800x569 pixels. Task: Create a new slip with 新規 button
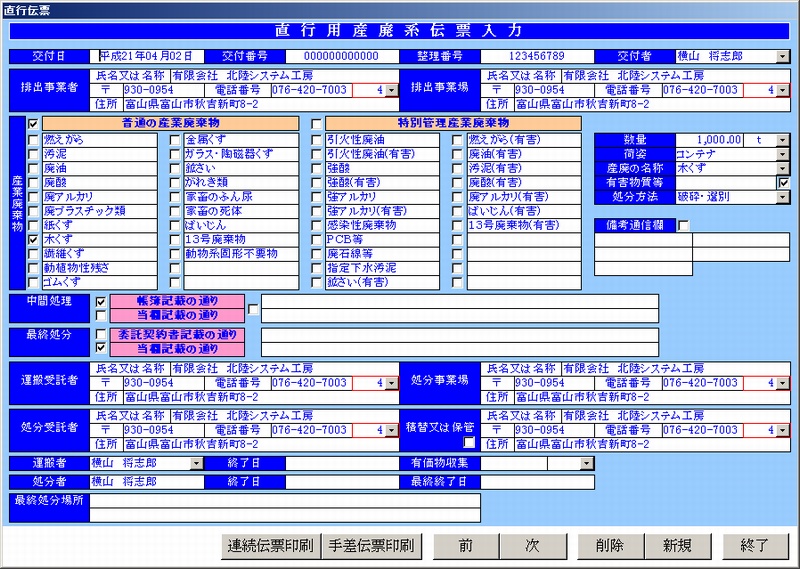coord(677,546)
